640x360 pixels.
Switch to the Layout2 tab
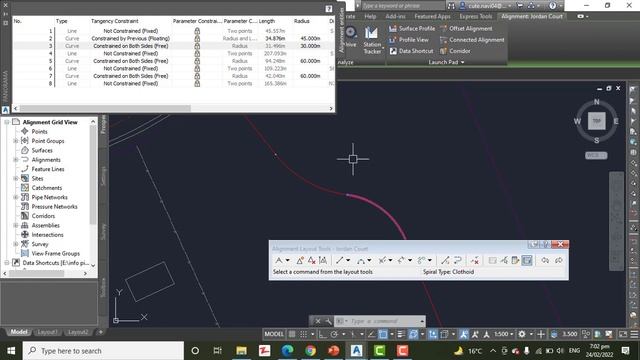click(x=78, y=332)
